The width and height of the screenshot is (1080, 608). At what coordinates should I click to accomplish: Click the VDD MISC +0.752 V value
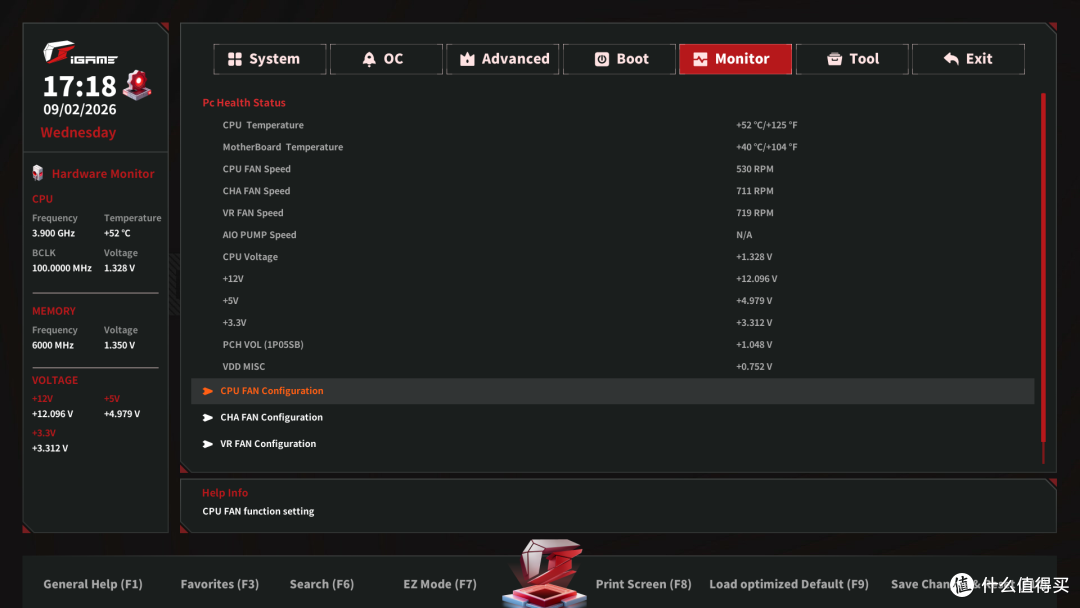click(754, 367)
